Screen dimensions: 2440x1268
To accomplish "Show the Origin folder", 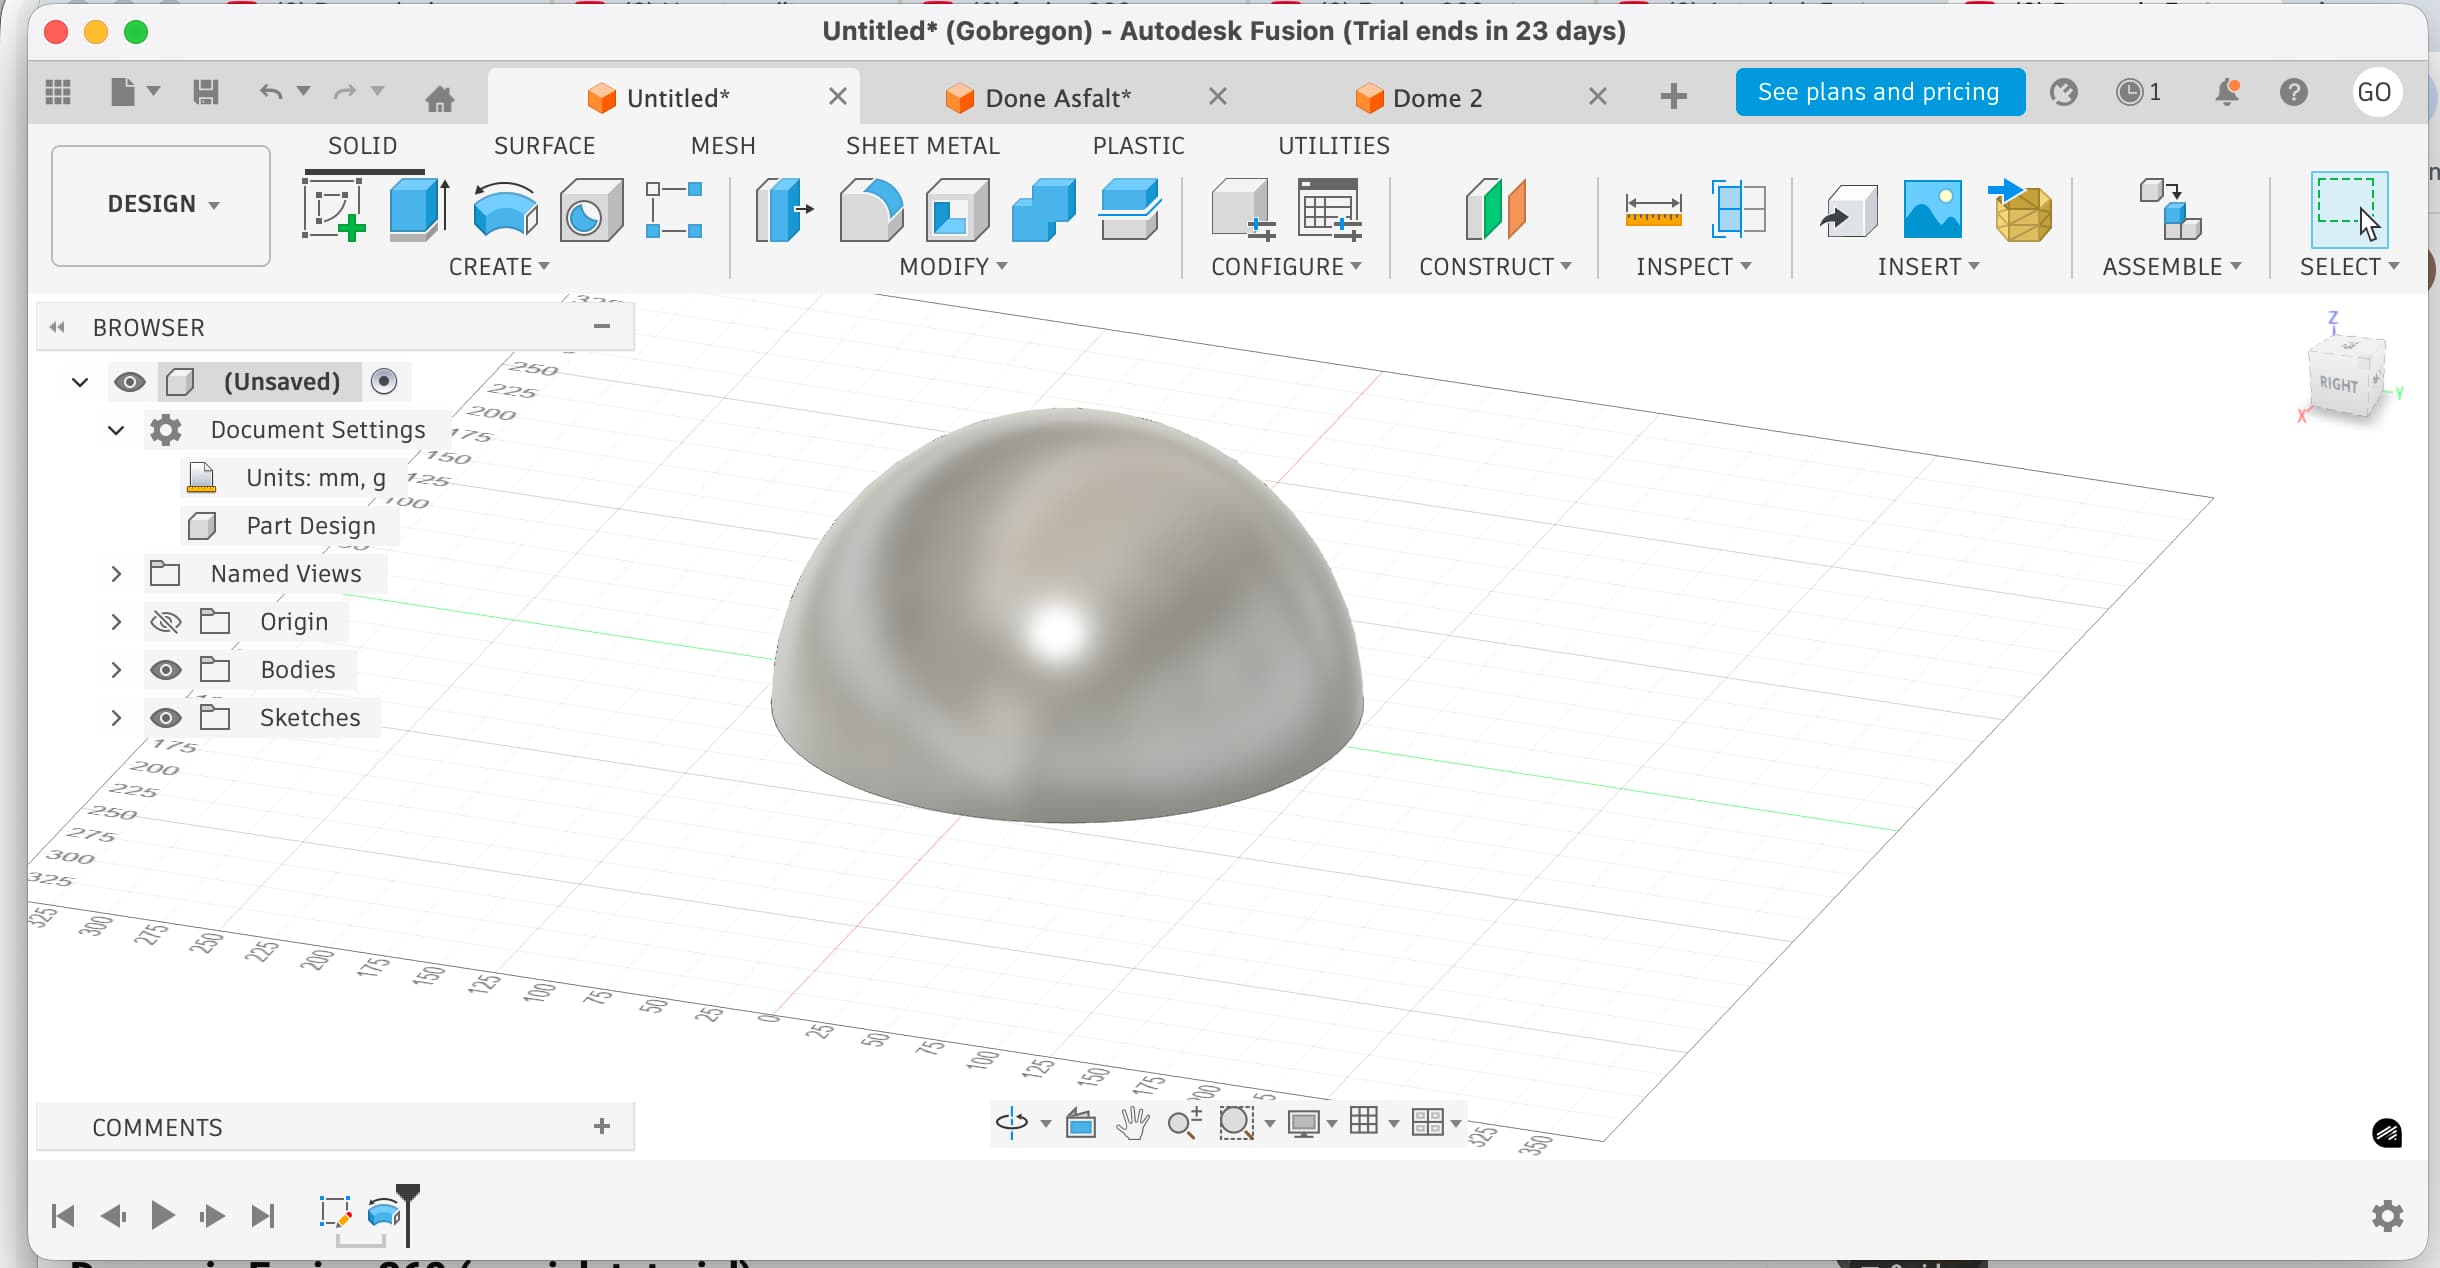I will pyautogui.click(x=166, y=621).
